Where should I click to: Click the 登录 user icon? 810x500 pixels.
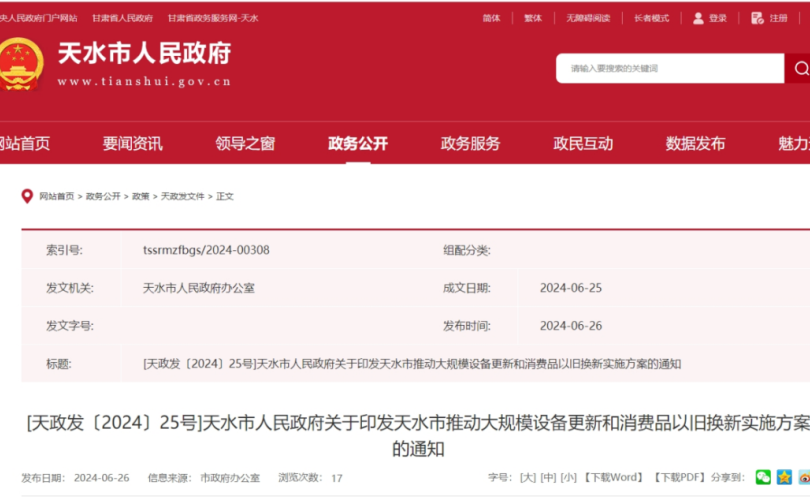[x=699, y=18]
